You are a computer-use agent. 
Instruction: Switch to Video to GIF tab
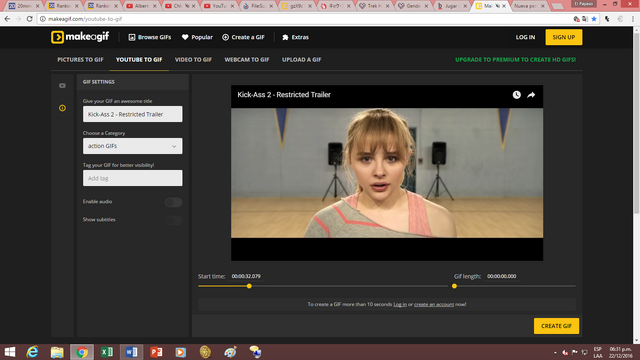(x=193, y=60)
